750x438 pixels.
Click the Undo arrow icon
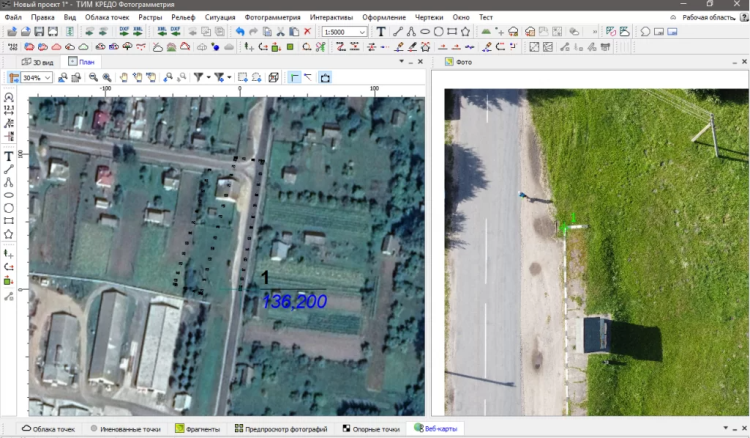point(240,32)
